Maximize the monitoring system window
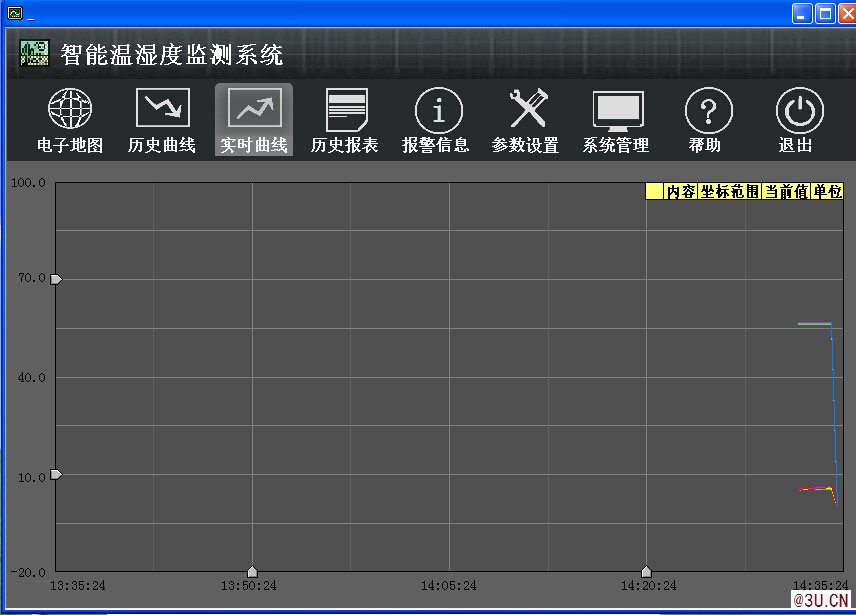 pyautogui.click(x=825, y=14)
